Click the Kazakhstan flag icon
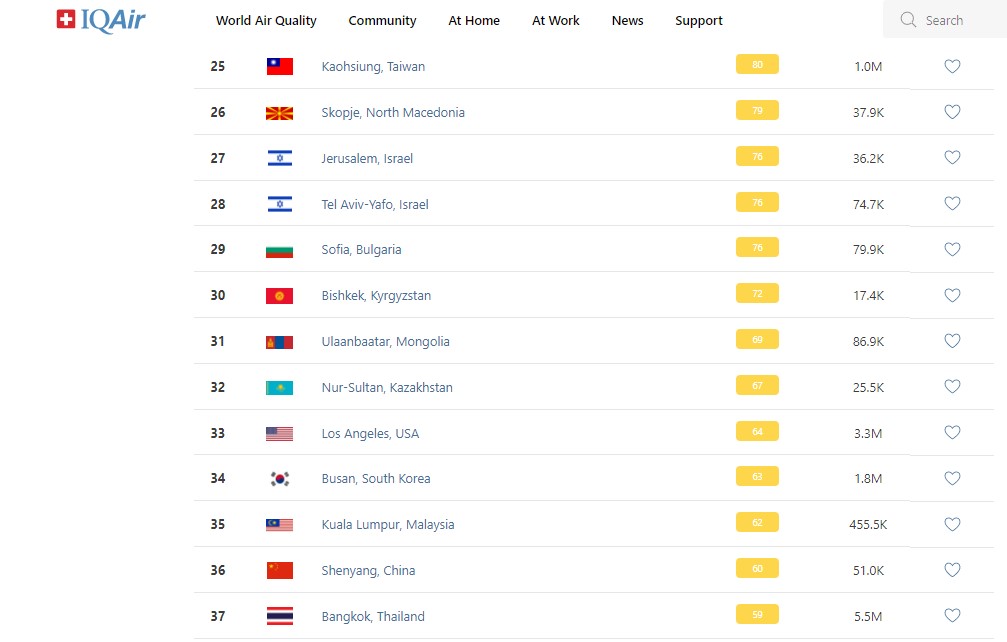 tap(279, 388)
